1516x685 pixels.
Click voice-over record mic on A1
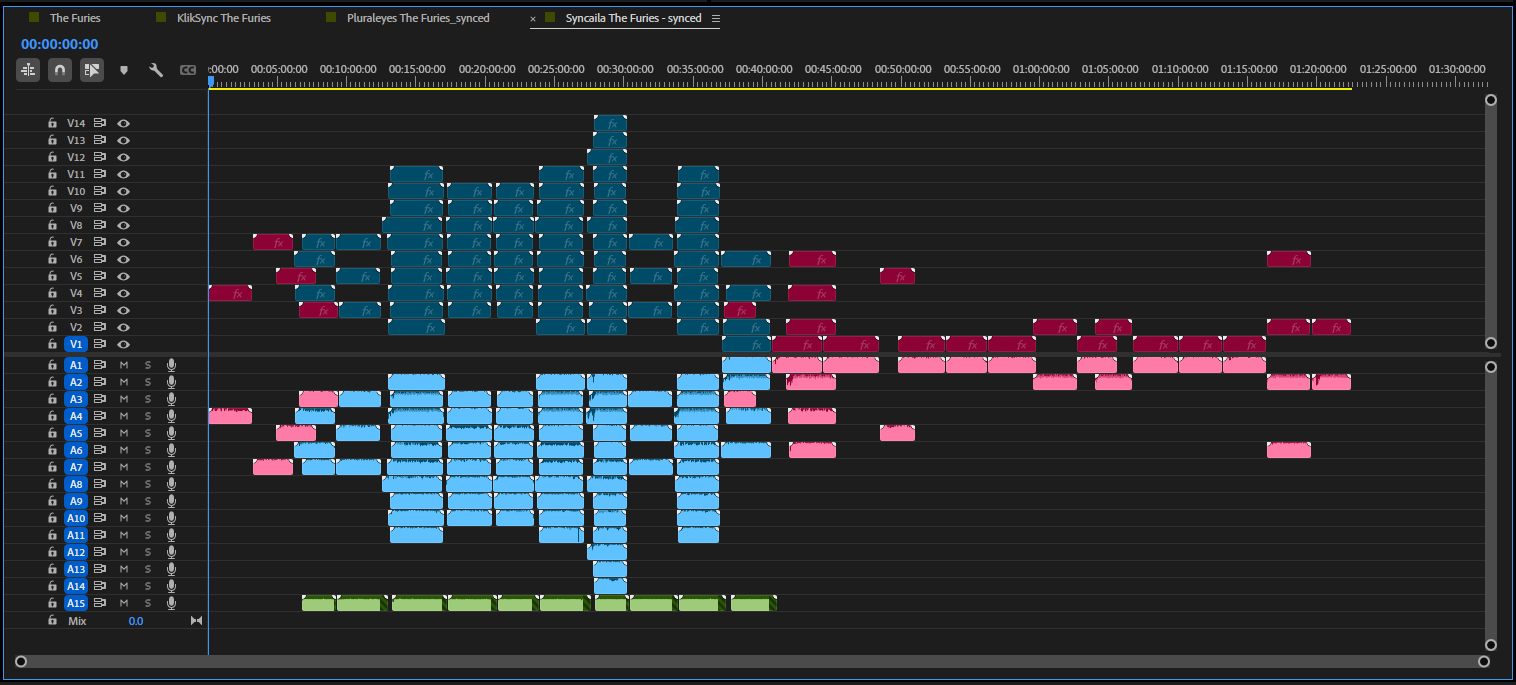point(172,365)
